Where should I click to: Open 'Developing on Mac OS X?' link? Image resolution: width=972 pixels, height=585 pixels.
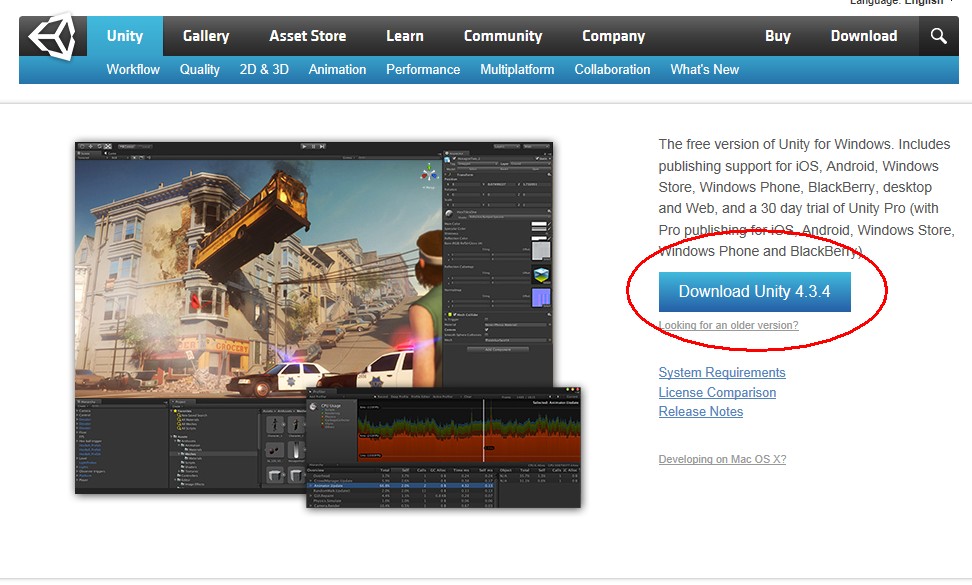point(722,459)
